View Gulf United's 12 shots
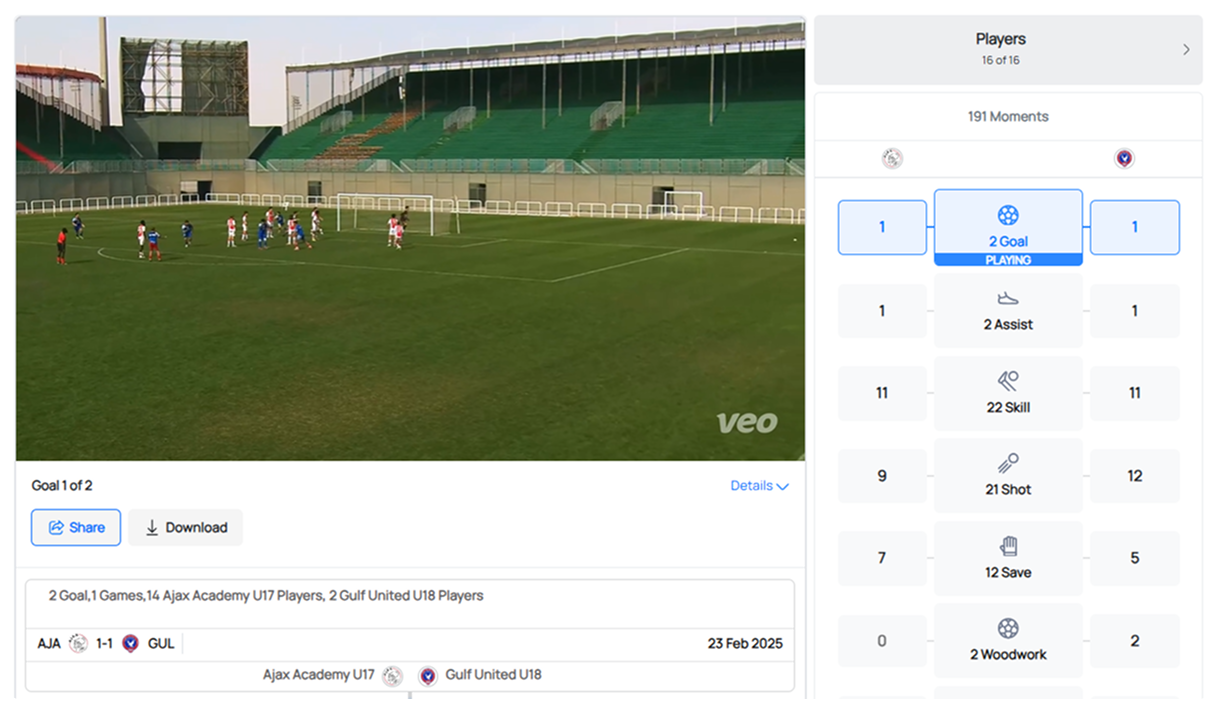The width and height of the screenshot is (1218, 708). (1135, 476)
